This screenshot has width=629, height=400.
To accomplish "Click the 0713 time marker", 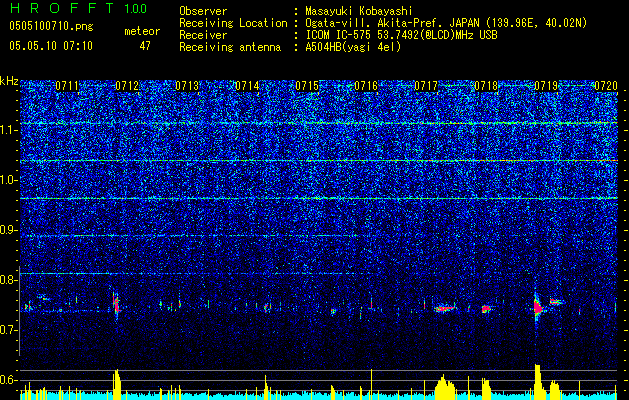I will [187, 86].
